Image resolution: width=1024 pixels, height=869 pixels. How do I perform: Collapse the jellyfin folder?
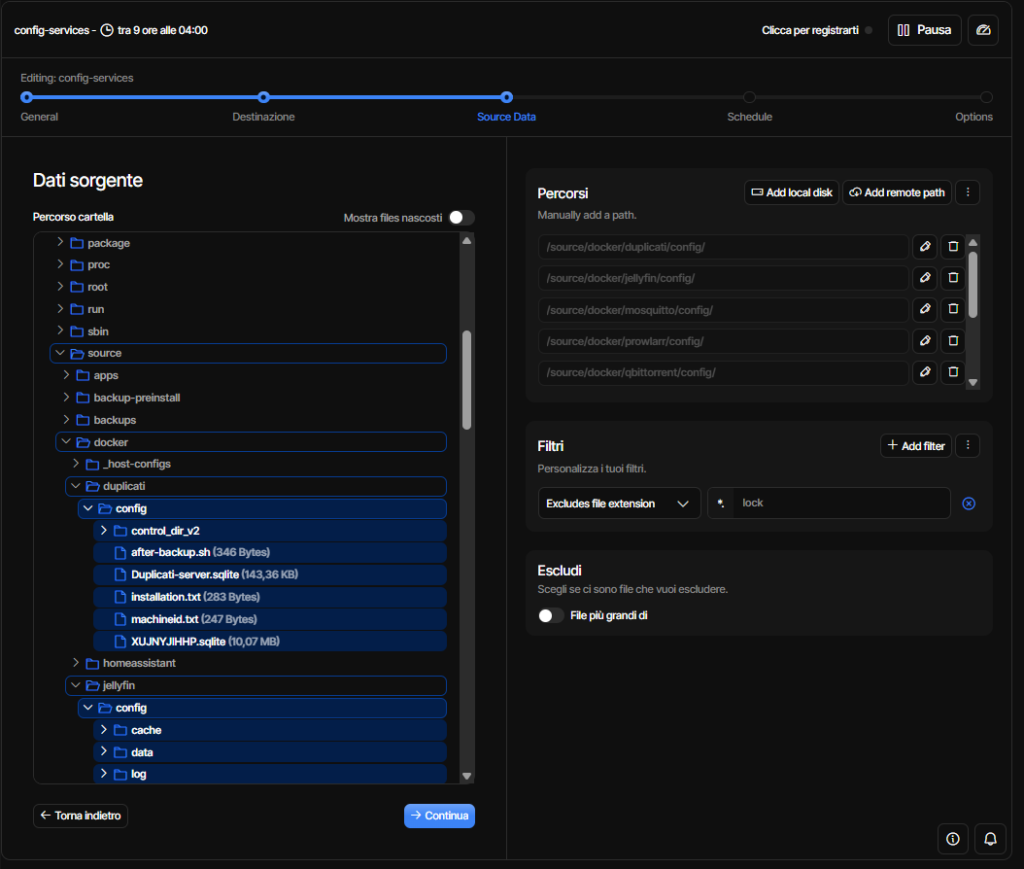pyautogui.click(x=76, y=685)
